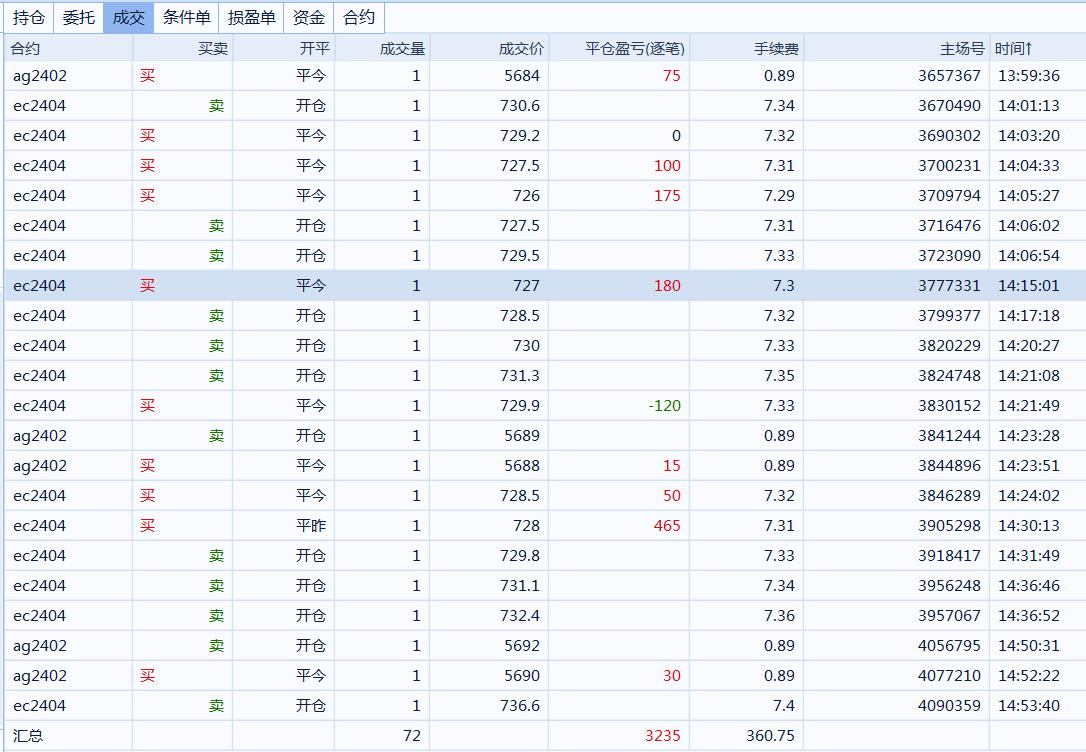Select the 成交 tab
Viewport: 1086px width, 752px height.
point(128,17)
